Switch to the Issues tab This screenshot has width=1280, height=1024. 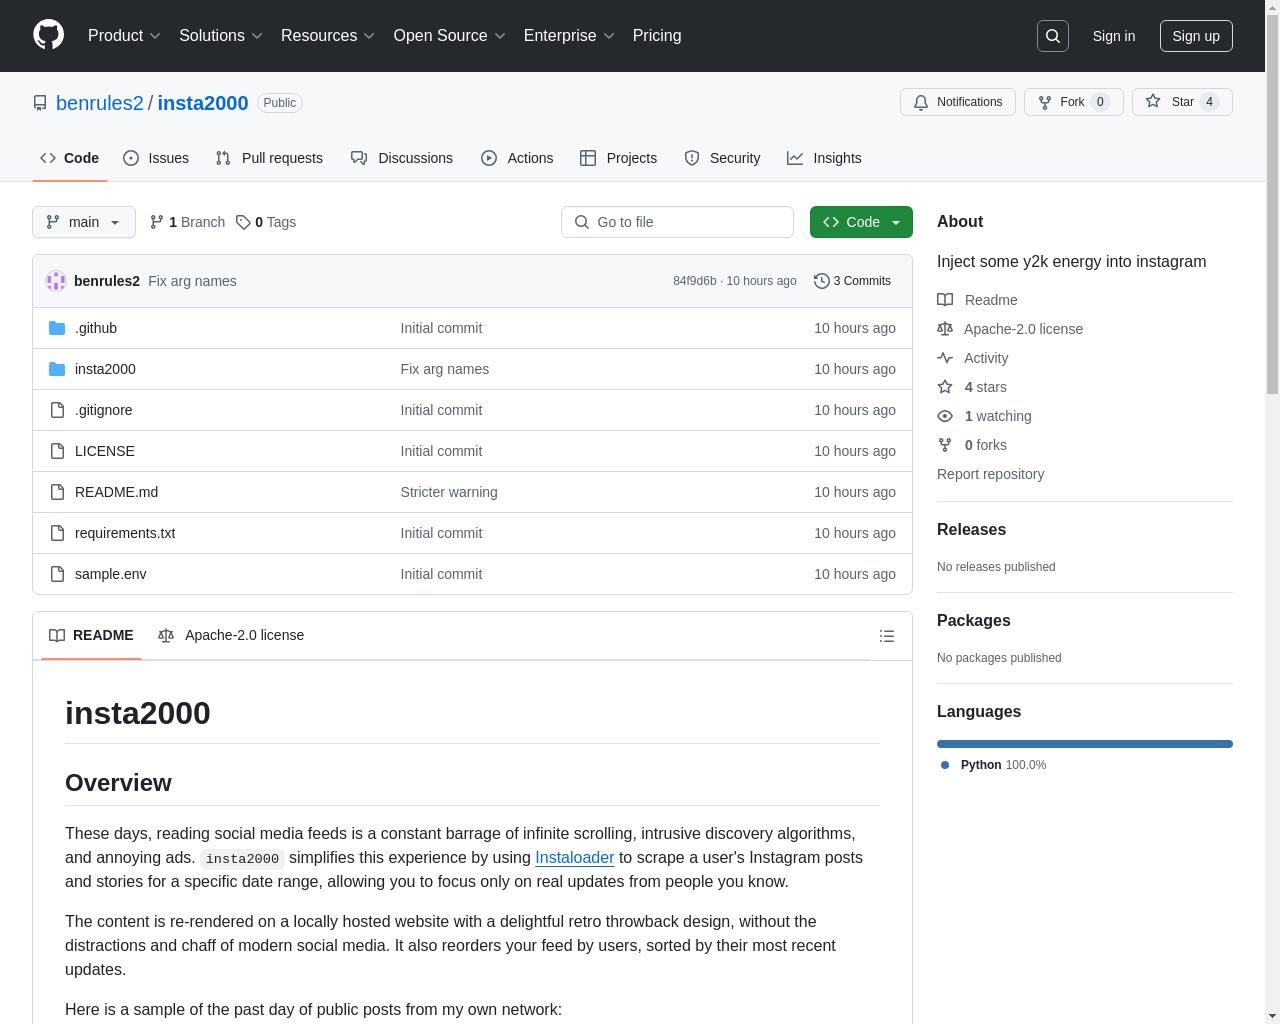point(156,158)
